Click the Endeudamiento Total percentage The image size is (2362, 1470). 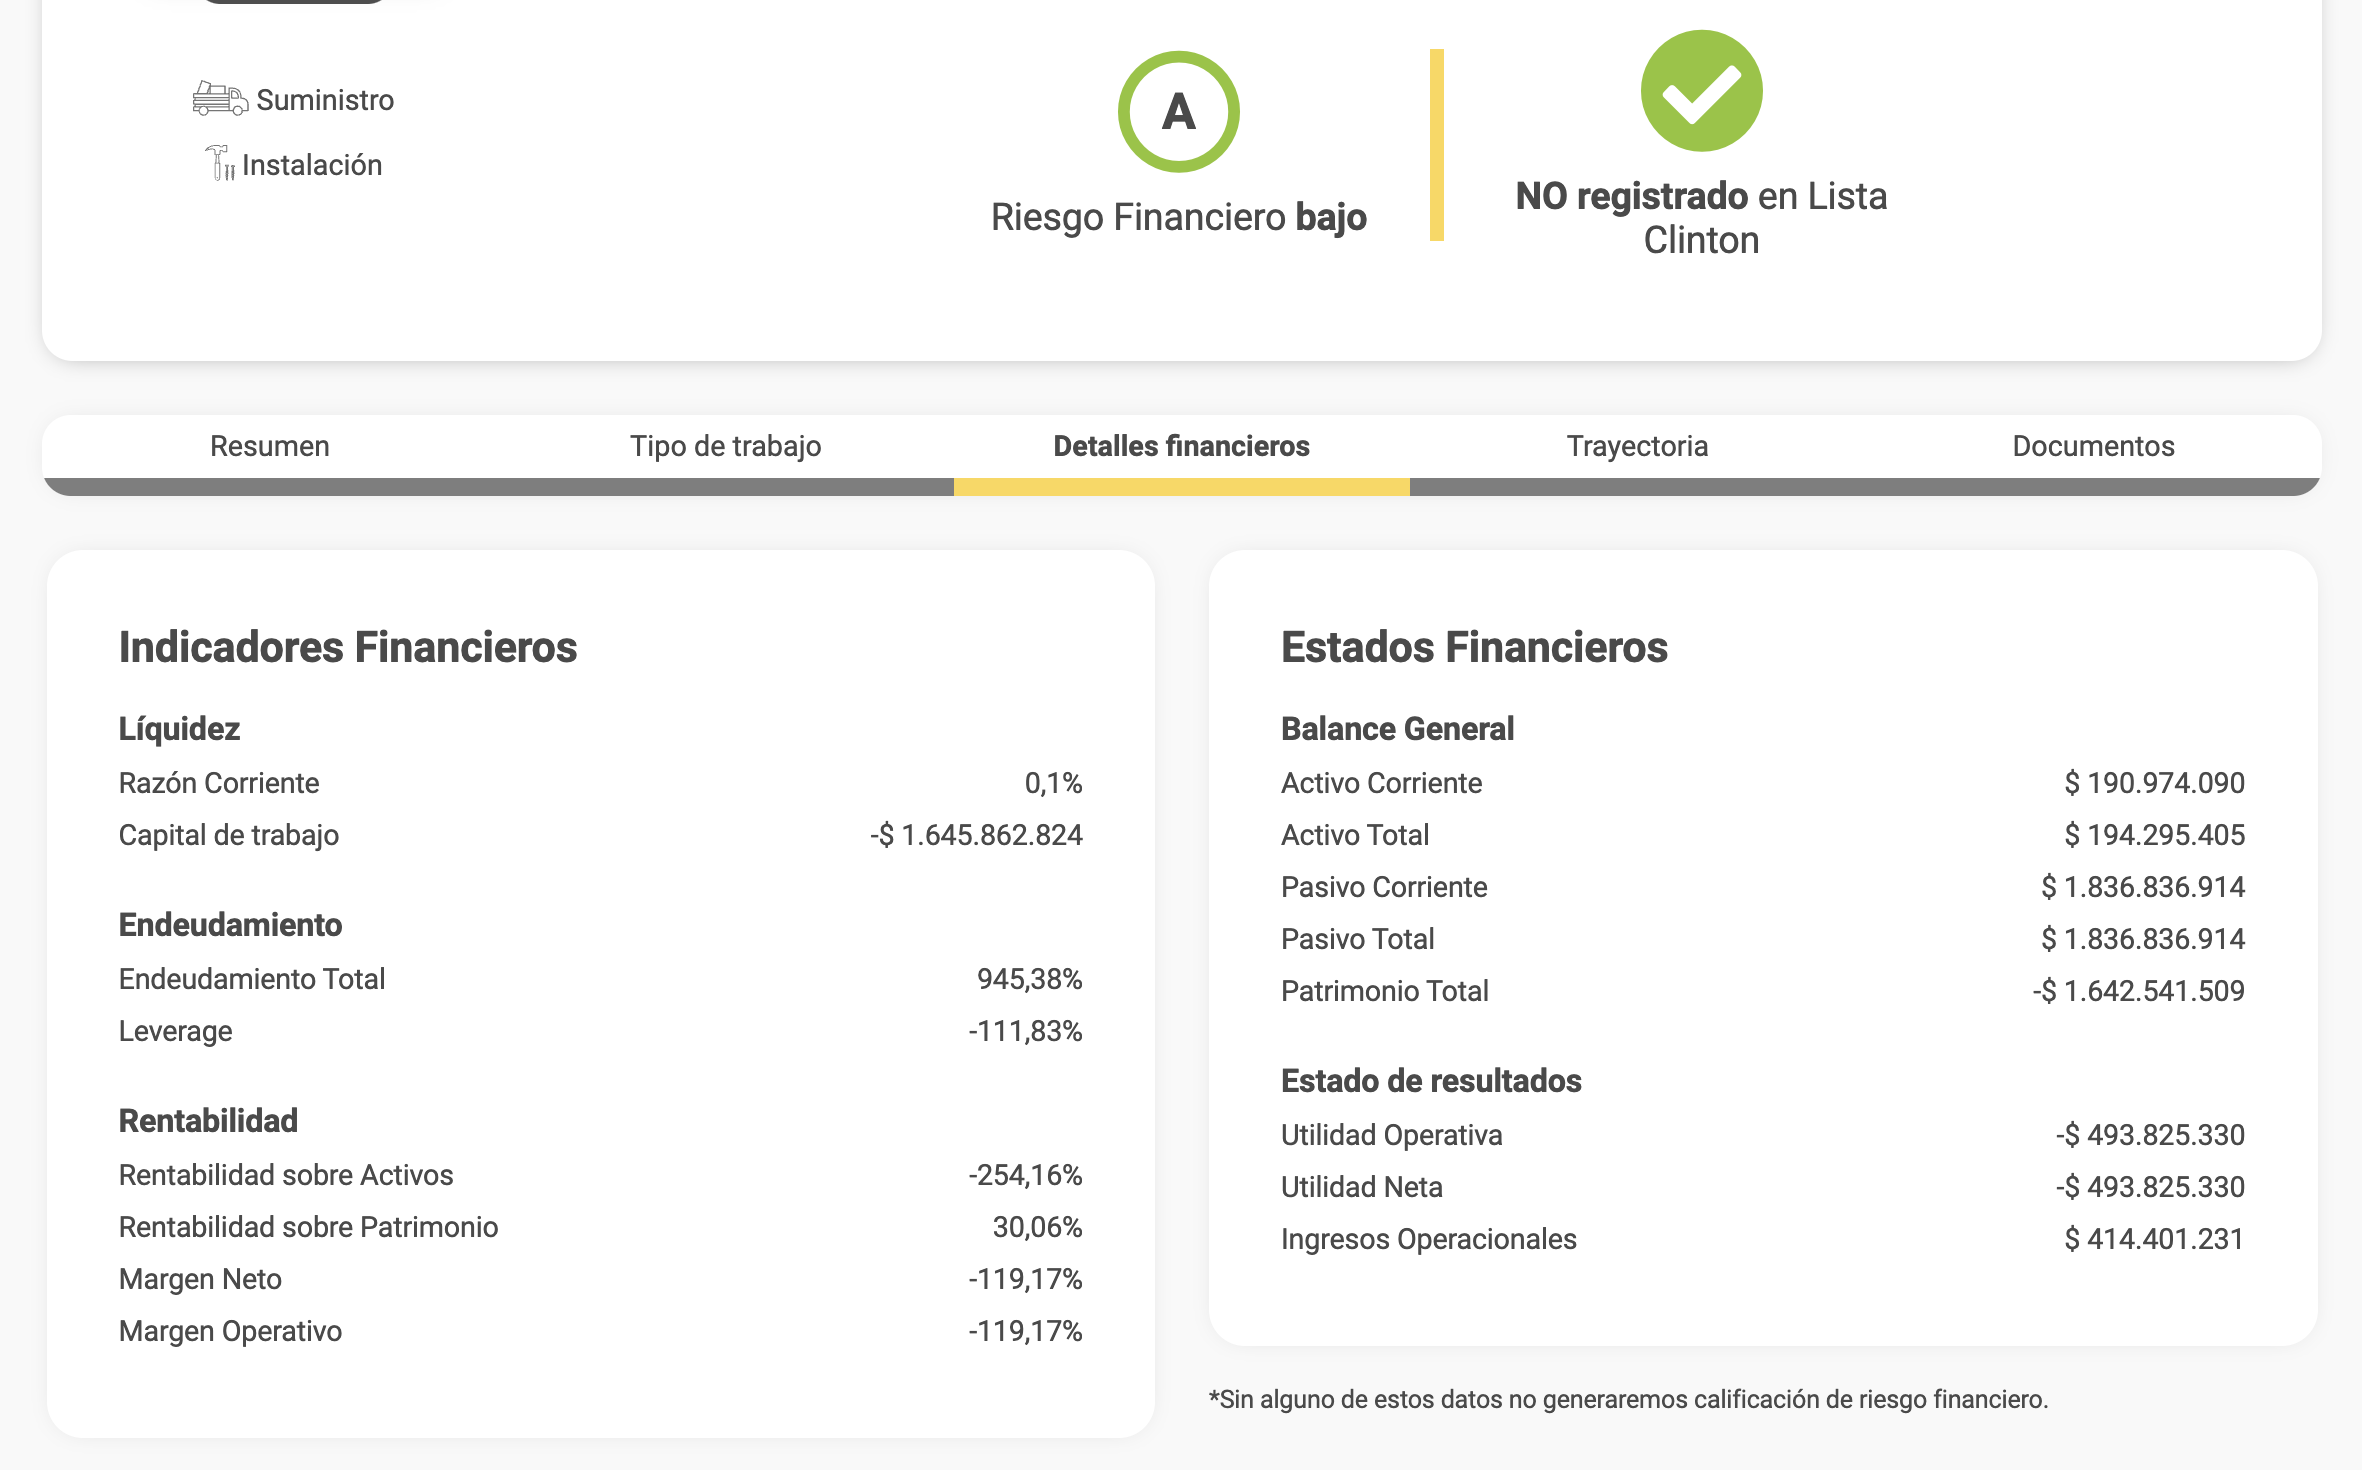coord(1029,979)
